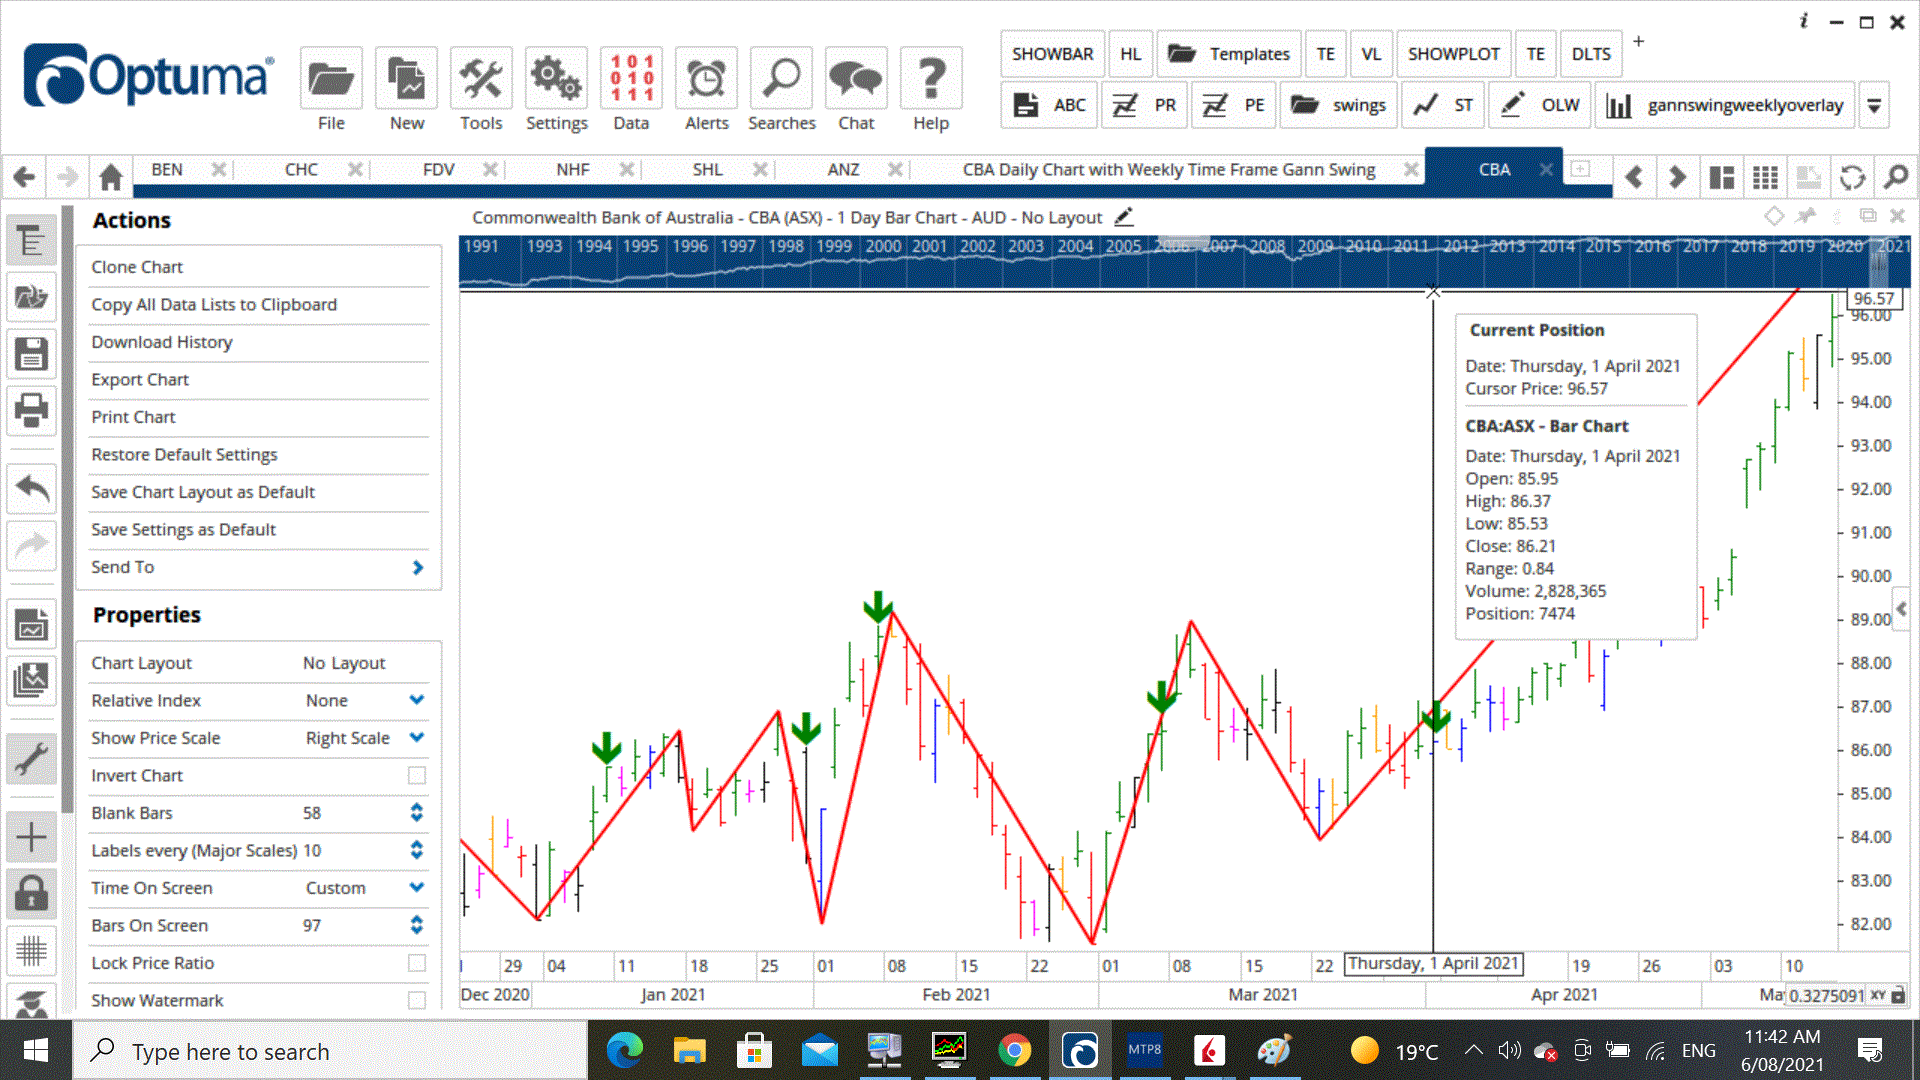Viewport: 1920px width, 1080px height.
Task: Open the File menu icon
Action: (331, 78)
